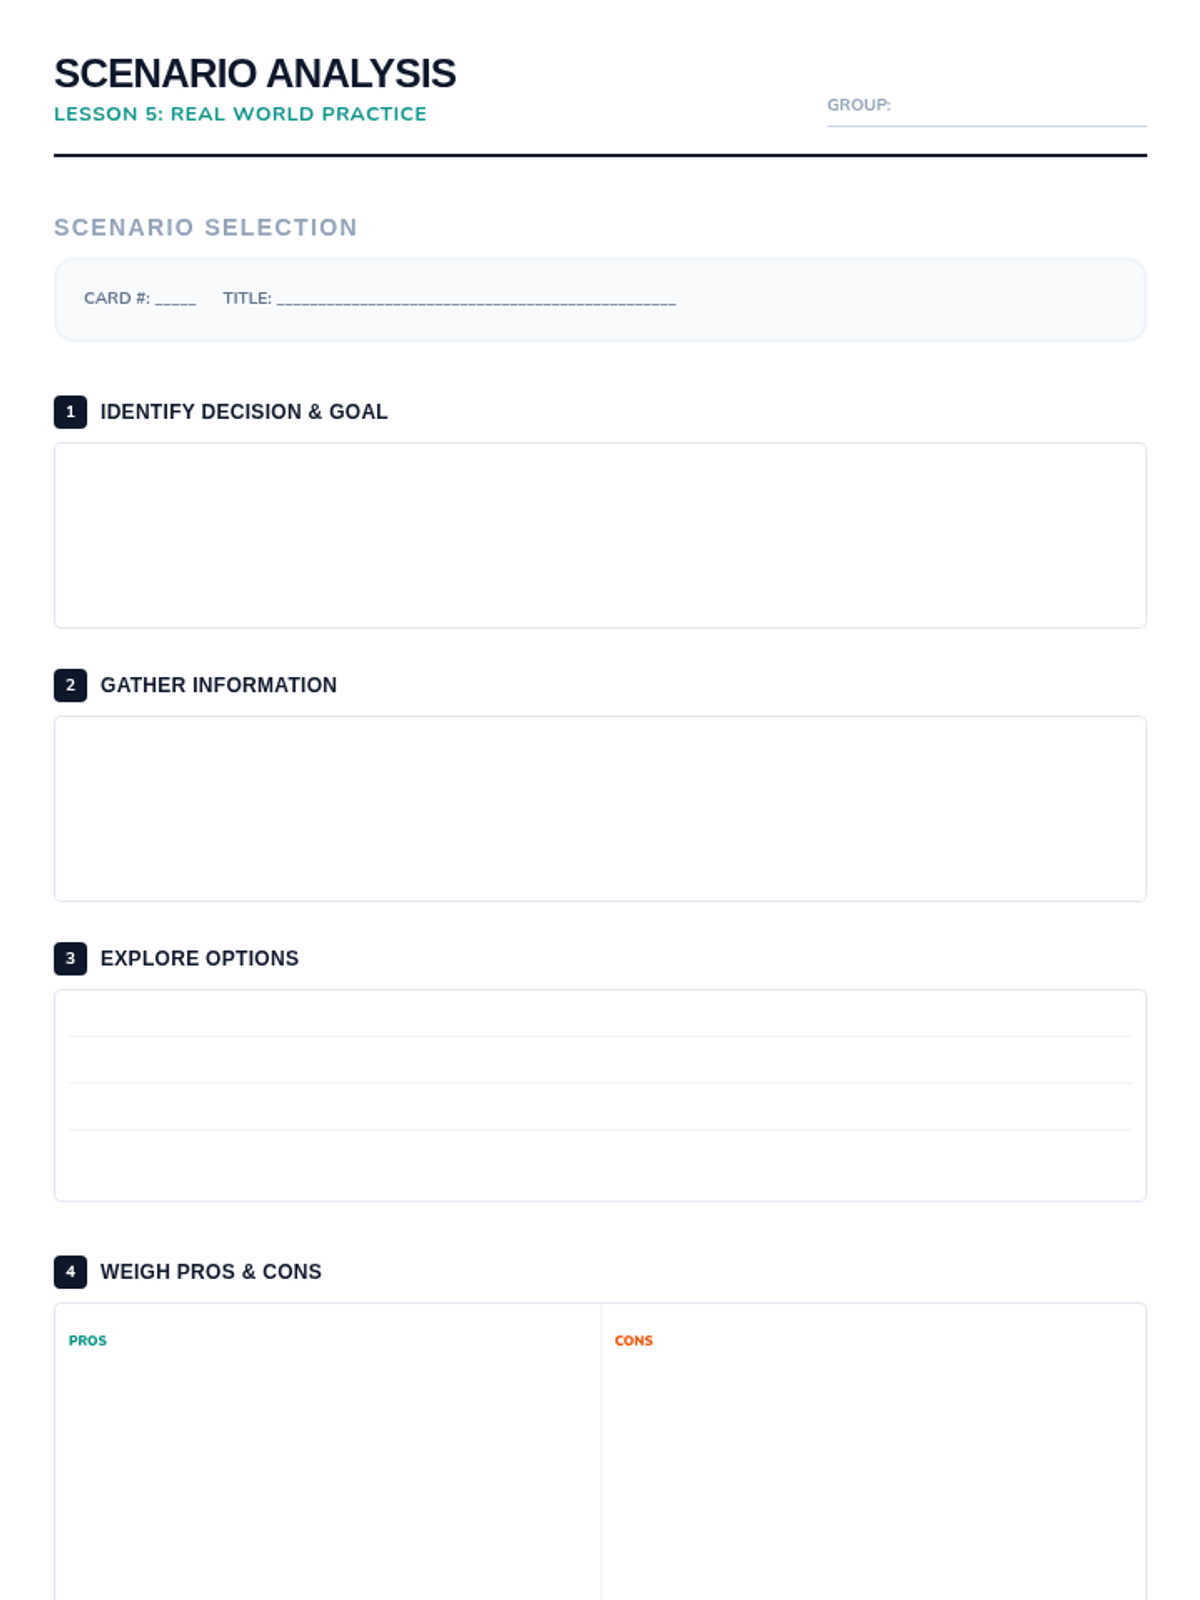Click first line in Explore Options box
This screenshot has height=1600, width=1200.
(x=600, y=1014)
